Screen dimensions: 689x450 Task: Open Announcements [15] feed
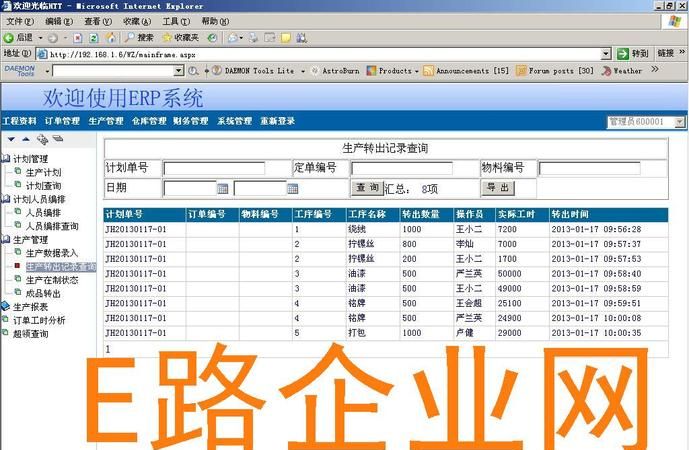pos(466,71)
